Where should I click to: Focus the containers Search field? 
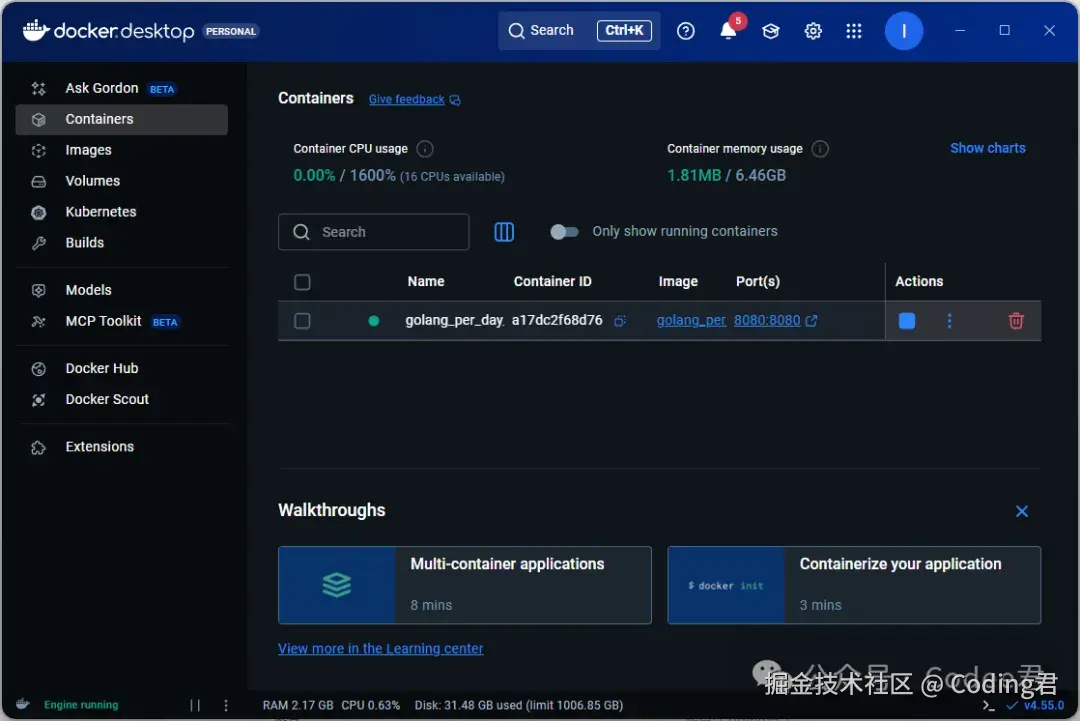[x=373, y=232]
